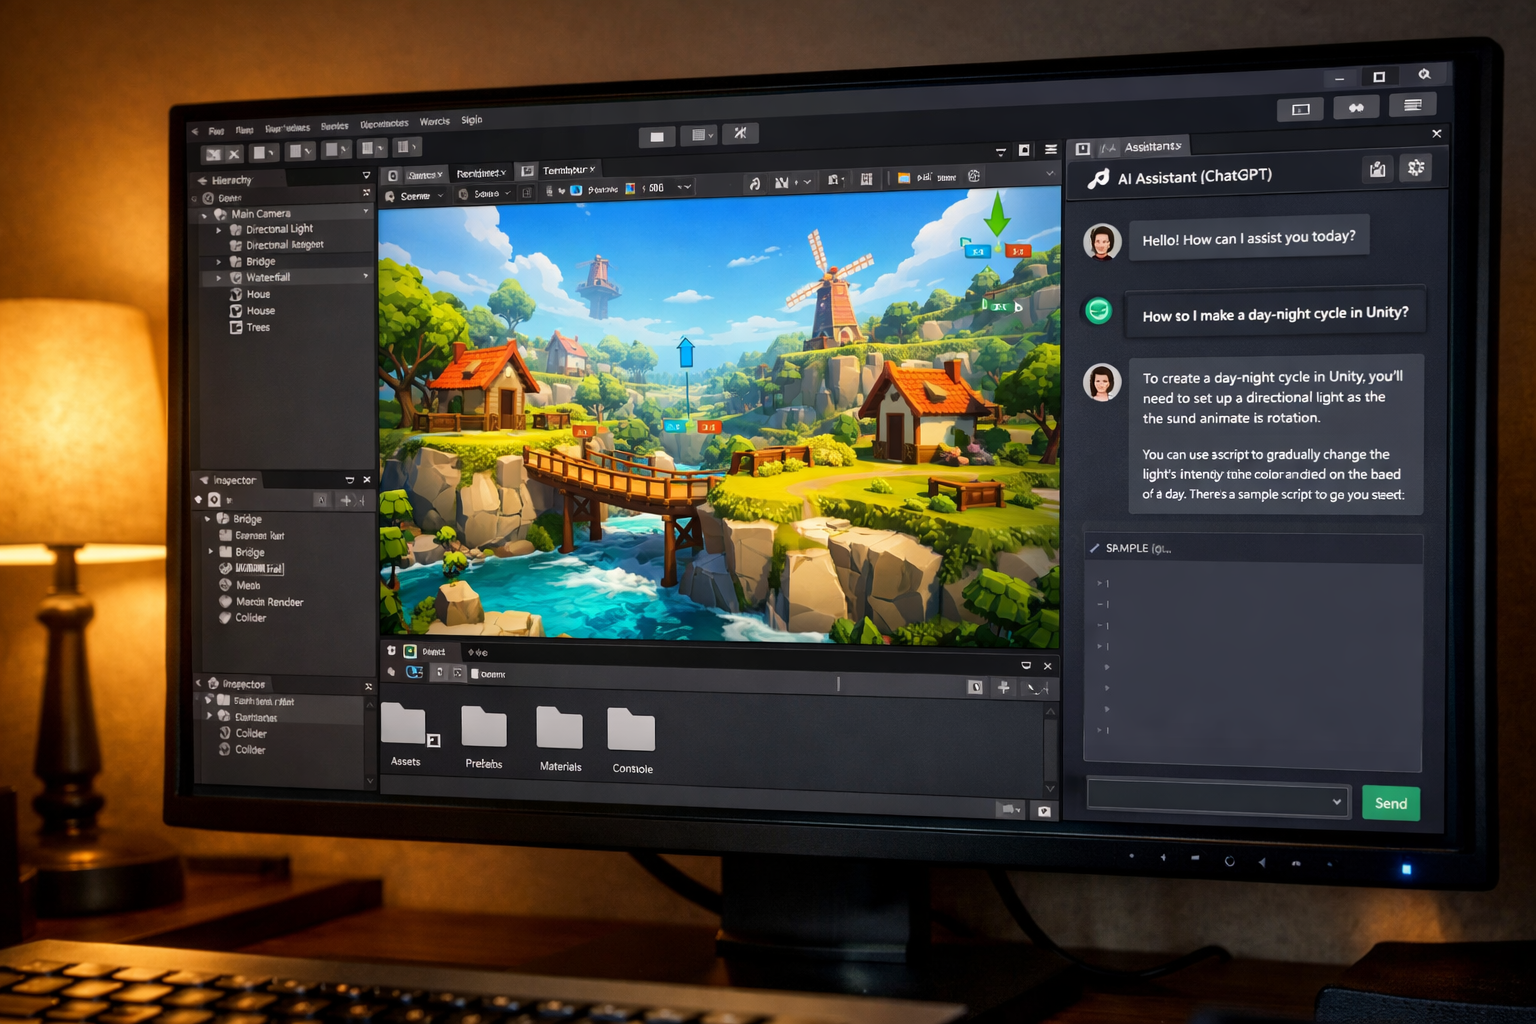Click the hamburger menu icon above the scene view

coord(1050,149)
